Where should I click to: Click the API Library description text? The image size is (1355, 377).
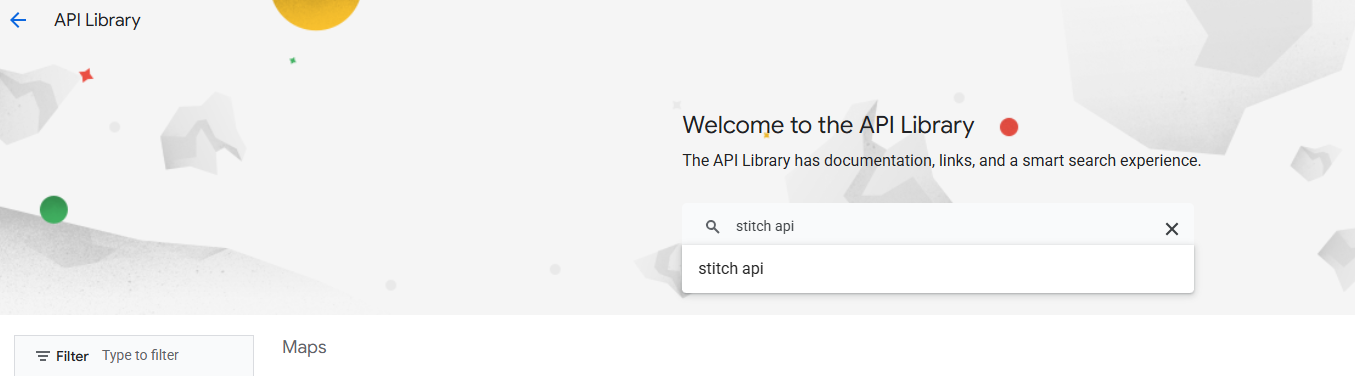(941, 160)
